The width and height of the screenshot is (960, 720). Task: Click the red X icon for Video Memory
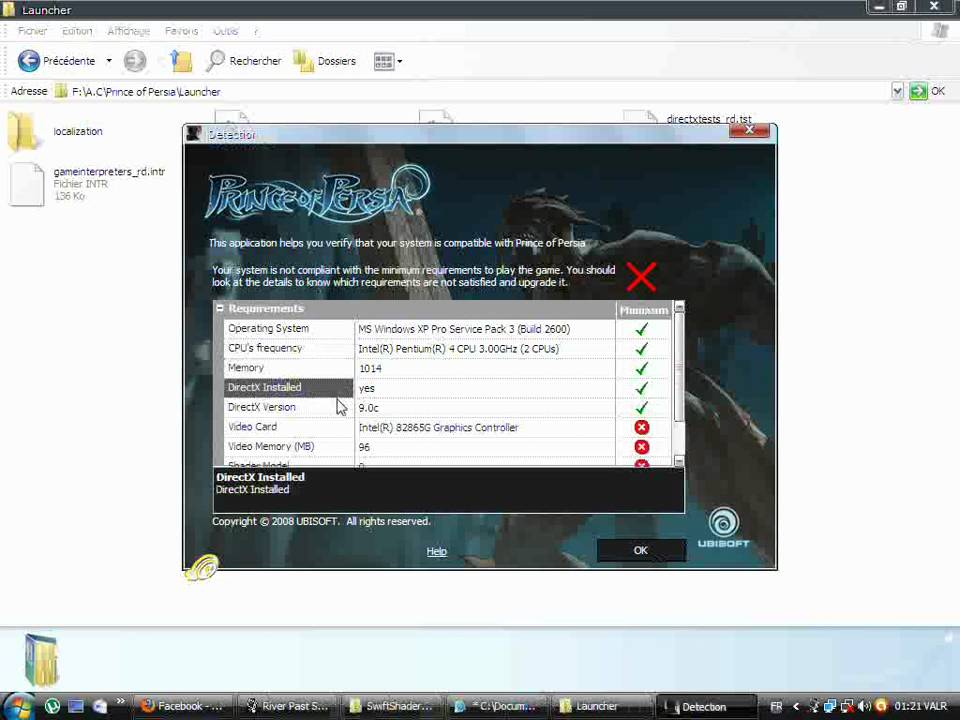coord(642,447)
